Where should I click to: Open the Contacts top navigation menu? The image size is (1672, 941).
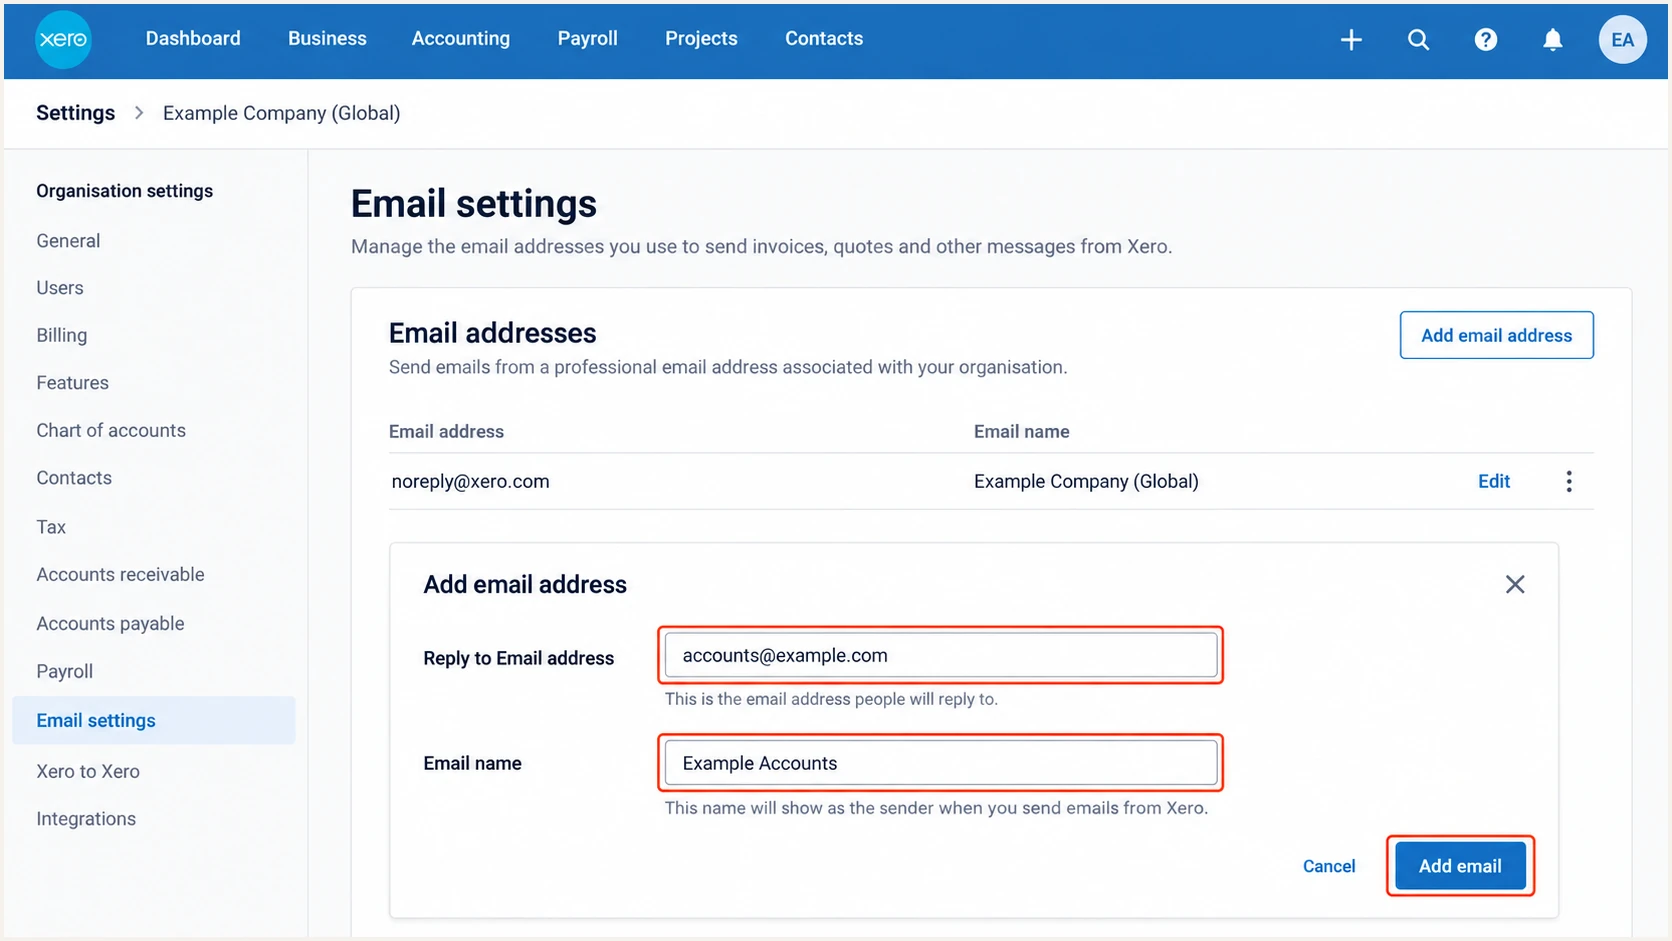824,39
